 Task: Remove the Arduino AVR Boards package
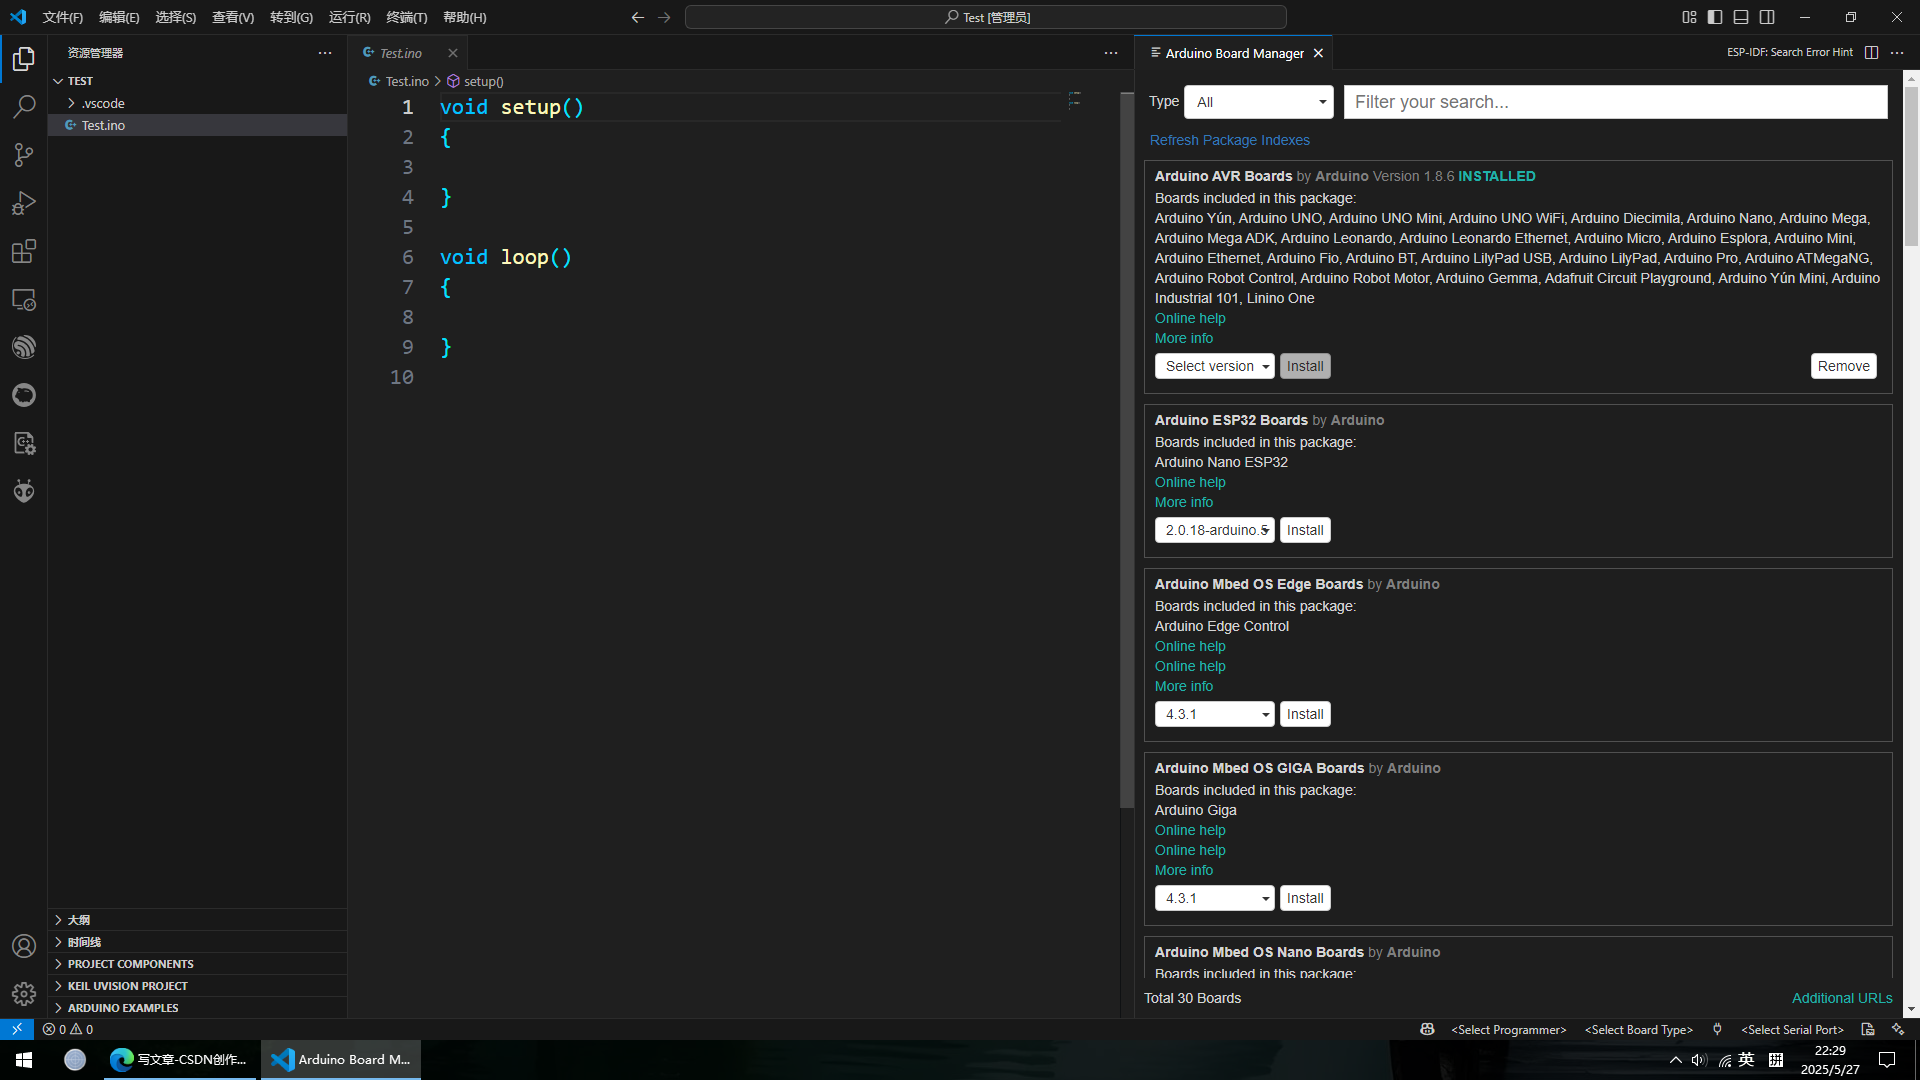[1843, 366]
